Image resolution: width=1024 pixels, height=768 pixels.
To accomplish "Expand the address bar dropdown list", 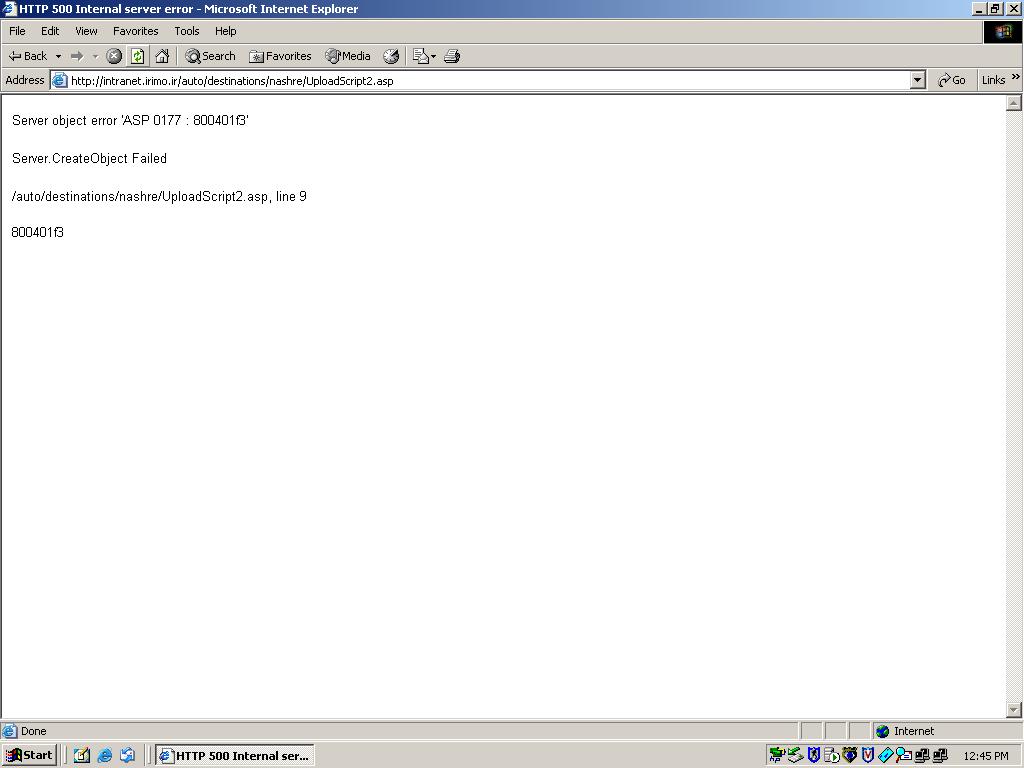I will click(x=918, y=80).
